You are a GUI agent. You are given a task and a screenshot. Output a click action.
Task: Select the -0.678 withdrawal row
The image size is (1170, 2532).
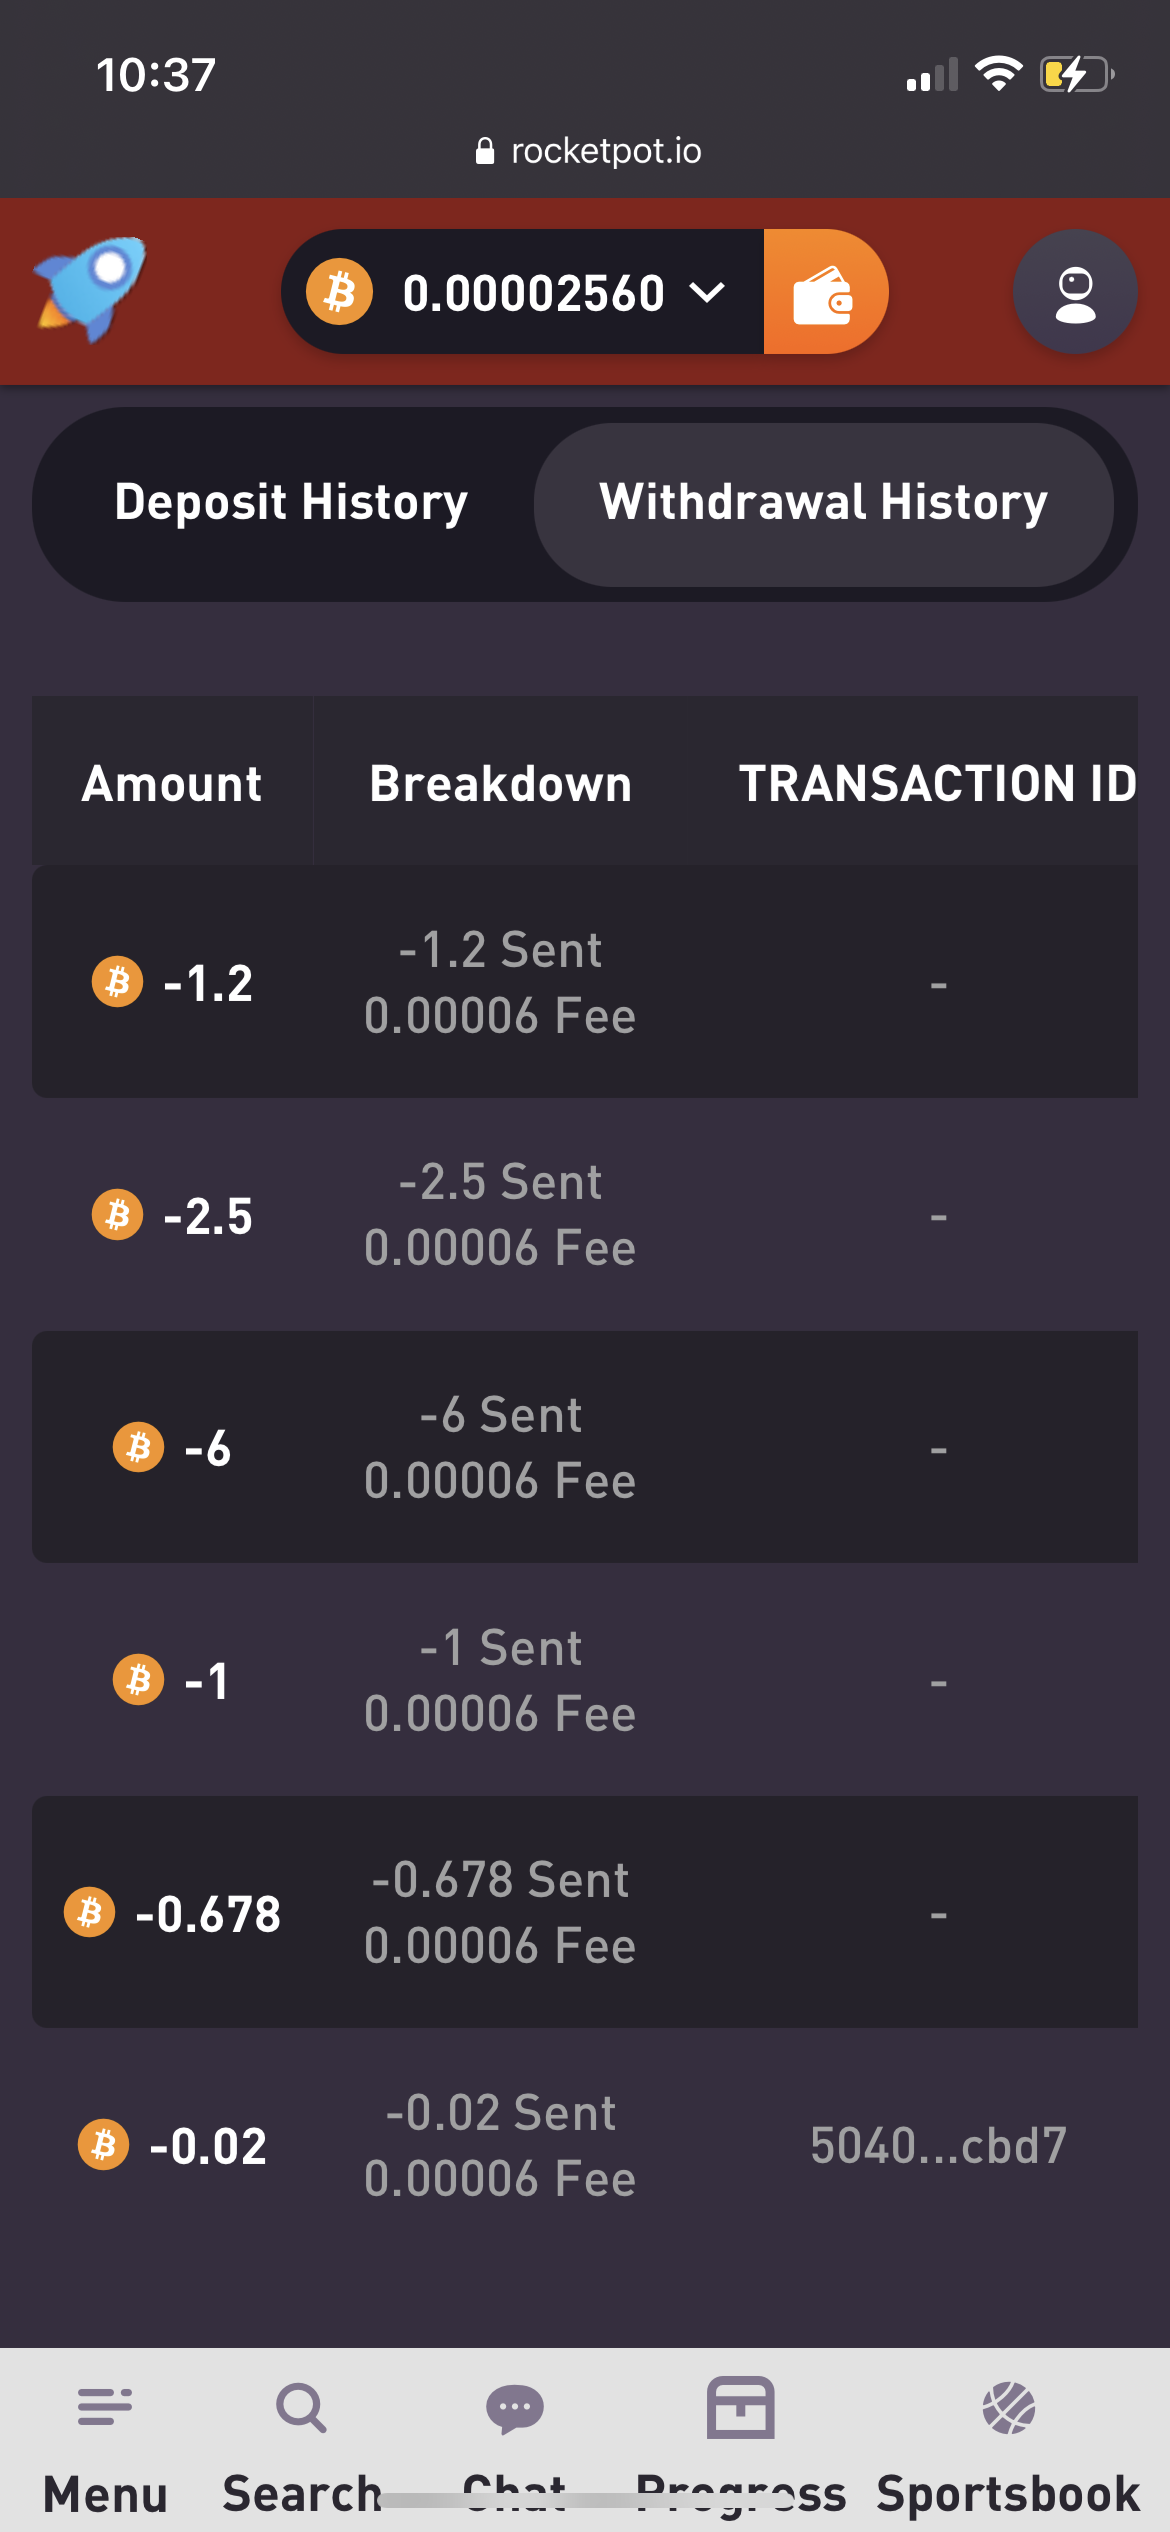pyautogui.click(x=584, y=1913)
